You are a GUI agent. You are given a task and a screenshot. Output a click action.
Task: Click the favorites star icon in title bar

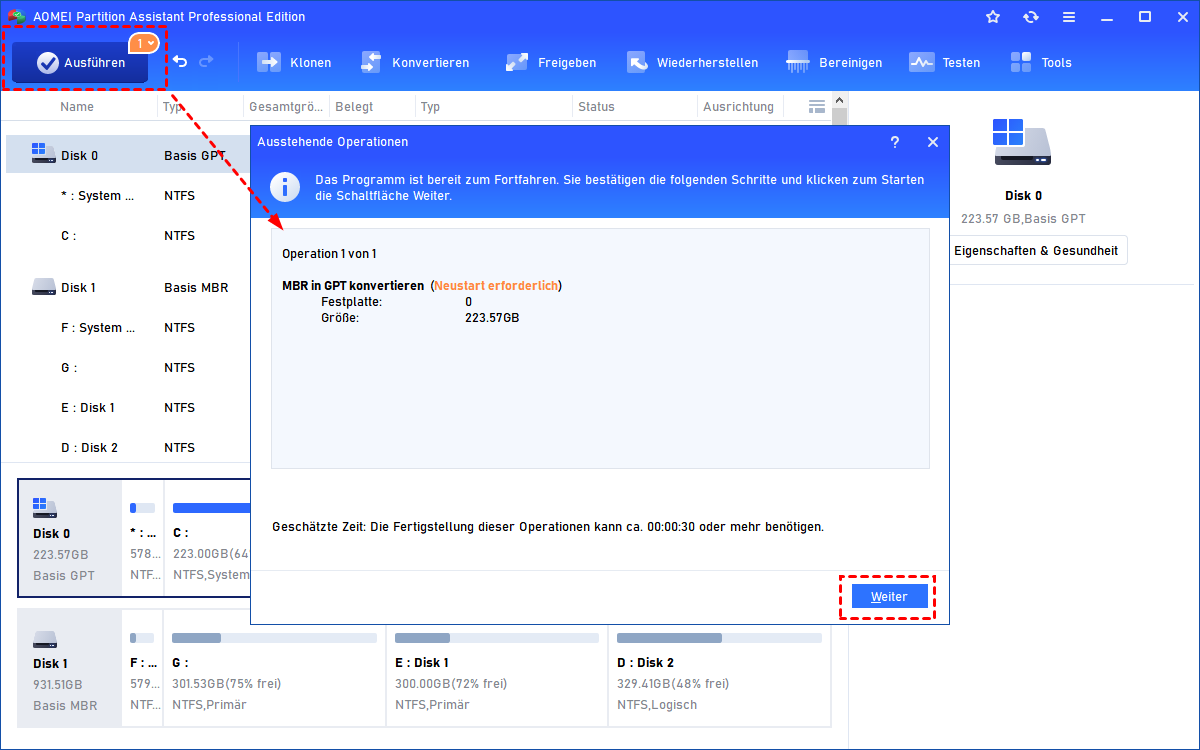[x=993, y=17]
